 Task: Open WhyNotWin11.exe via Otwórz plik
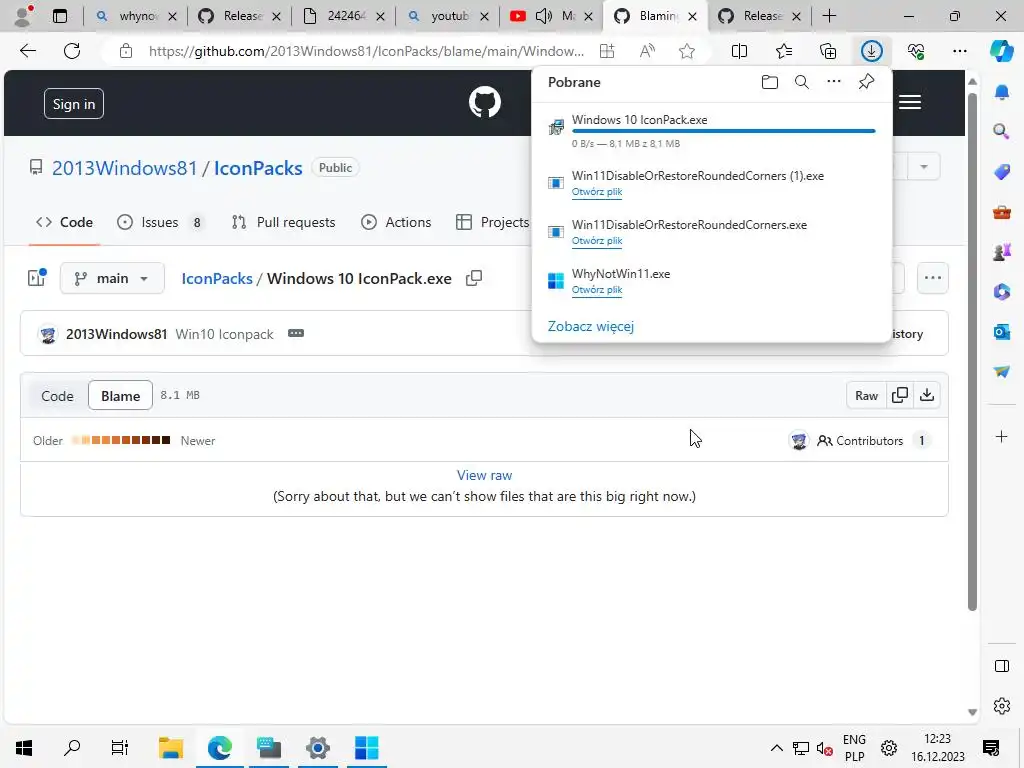tap(597, 290)
